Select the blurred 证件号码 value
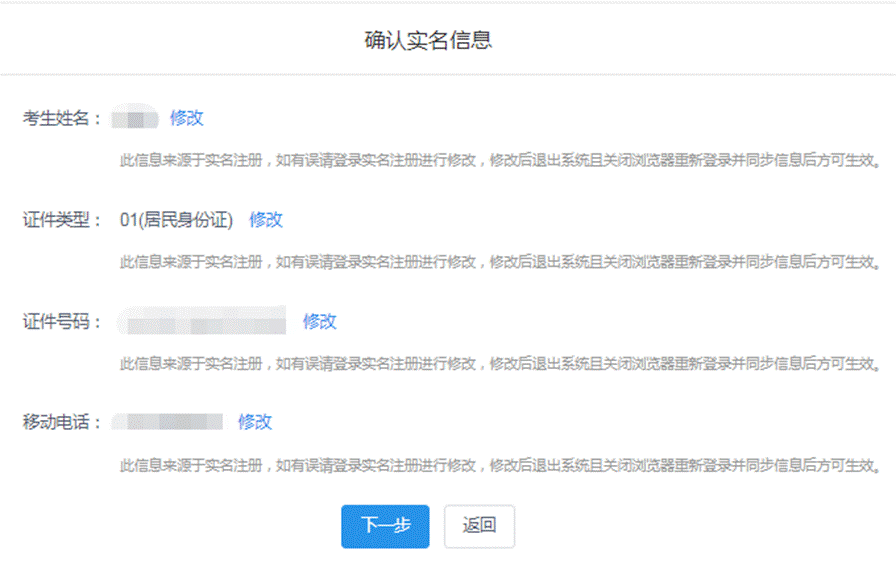Viewport: 896px width, 571px height. tap(202, 322)
